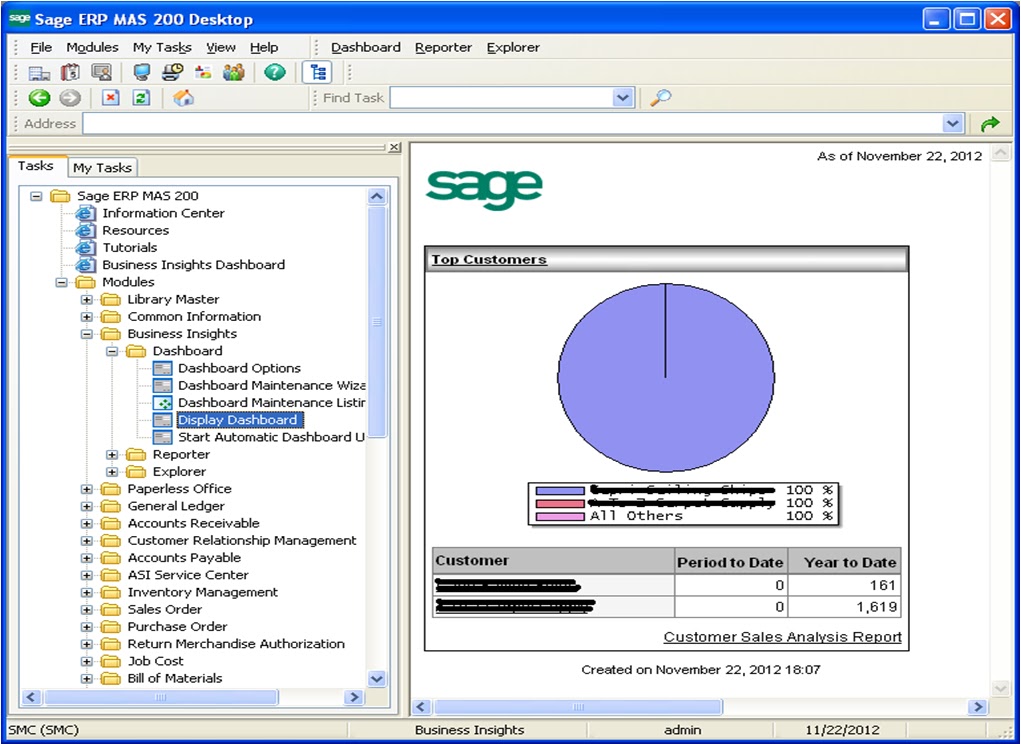Open the View menu

point(221,48)
